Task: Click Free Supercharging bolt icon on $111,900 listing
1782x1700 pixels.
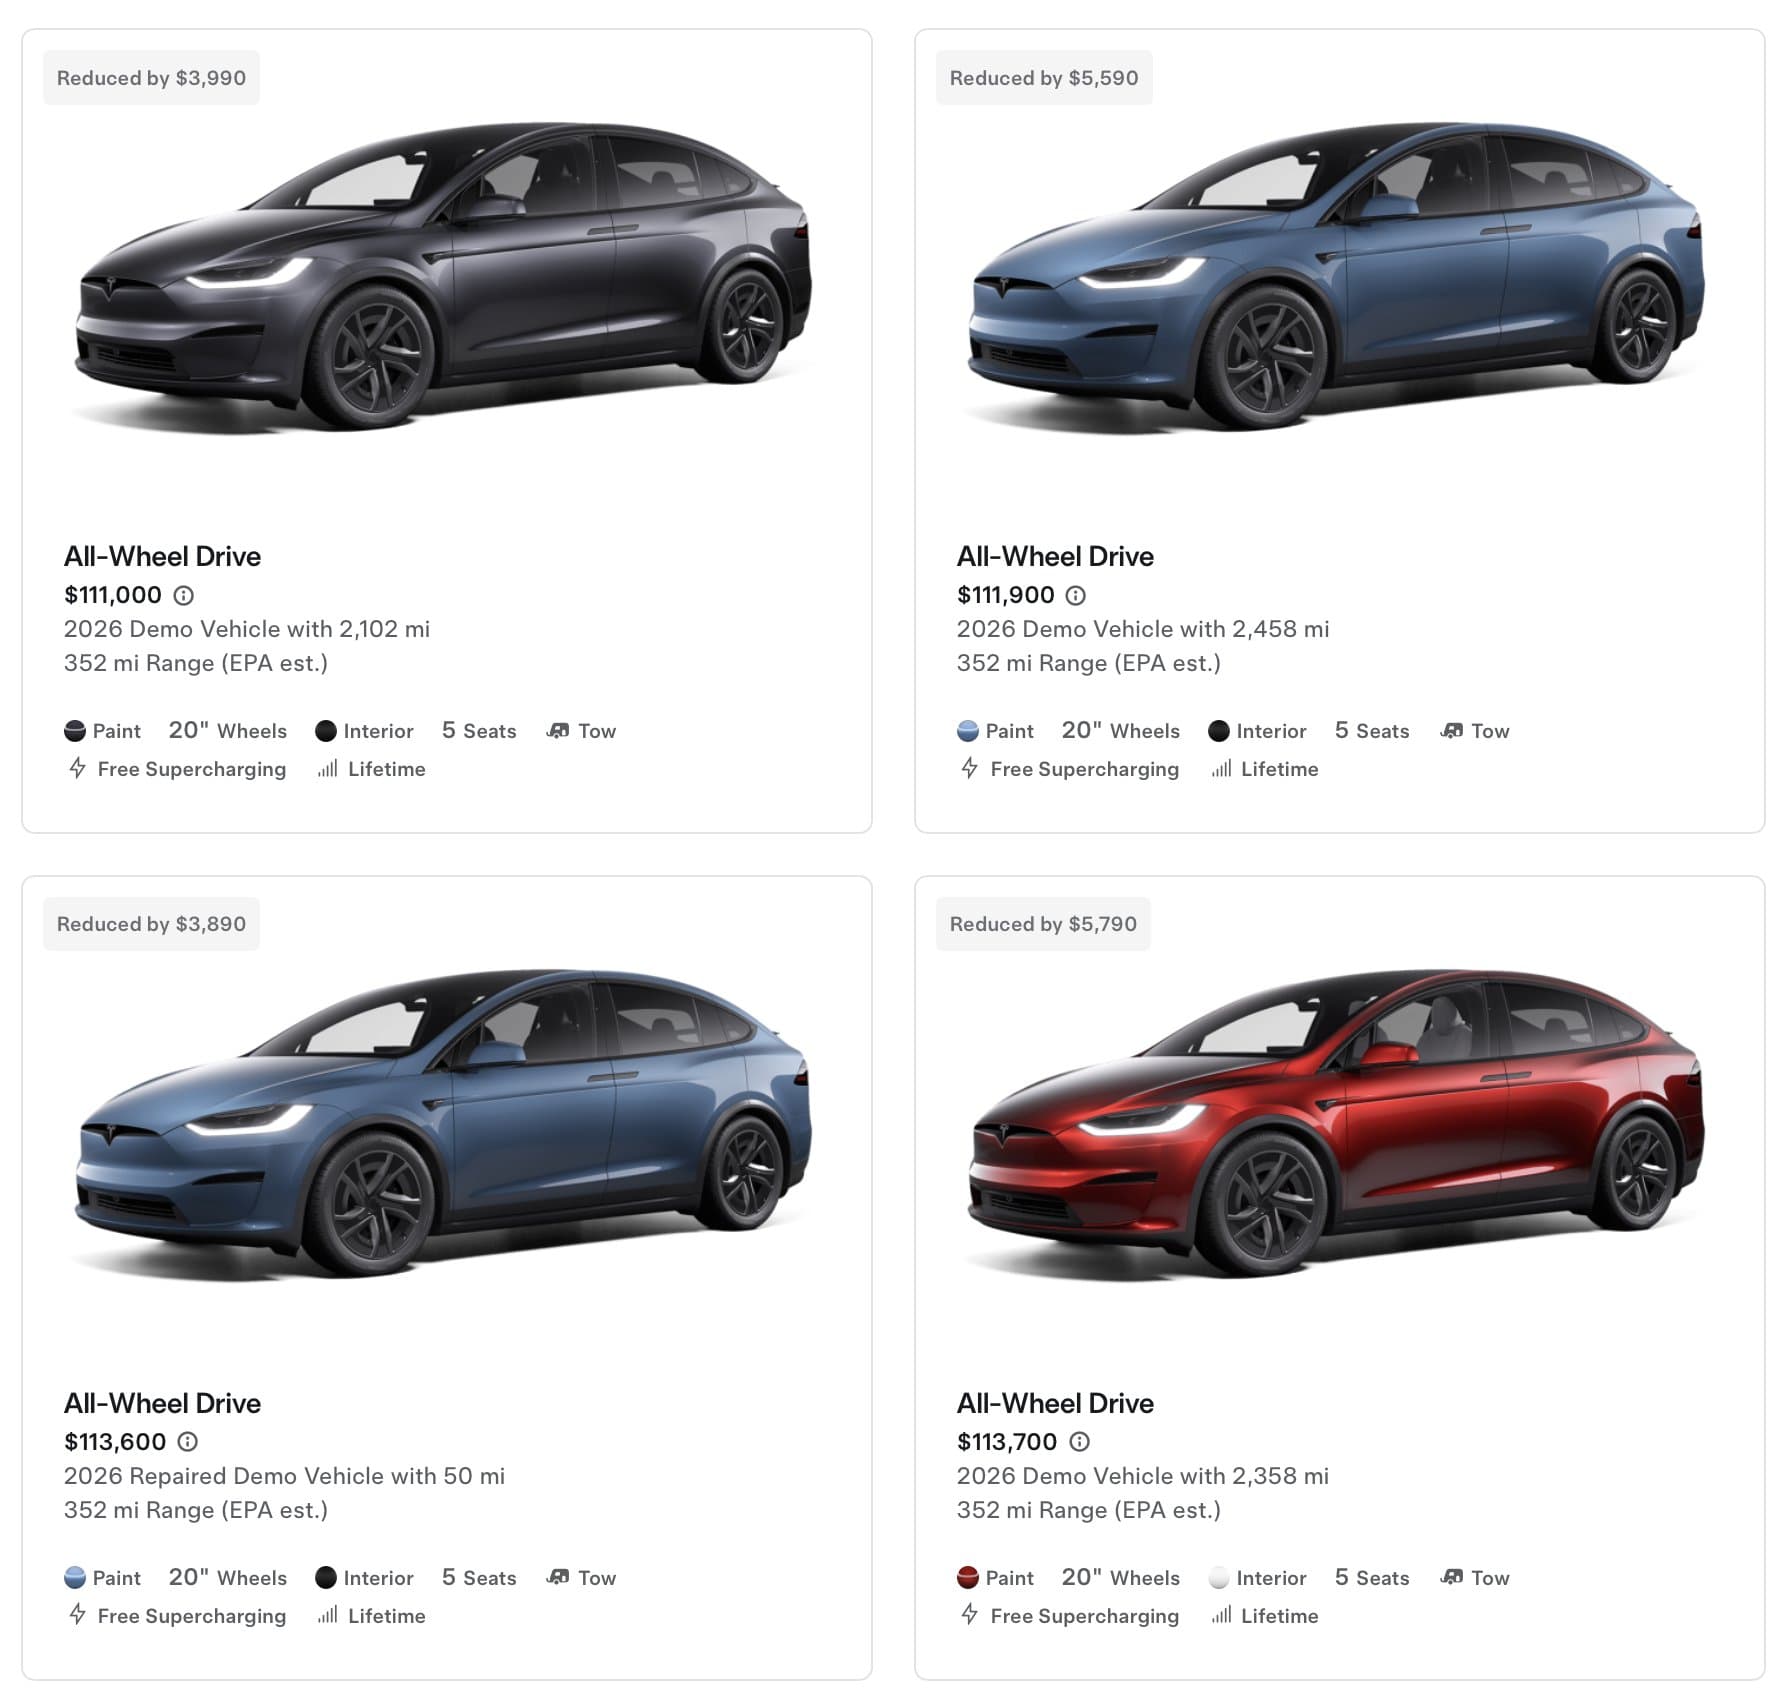Action: coord(969,768)
